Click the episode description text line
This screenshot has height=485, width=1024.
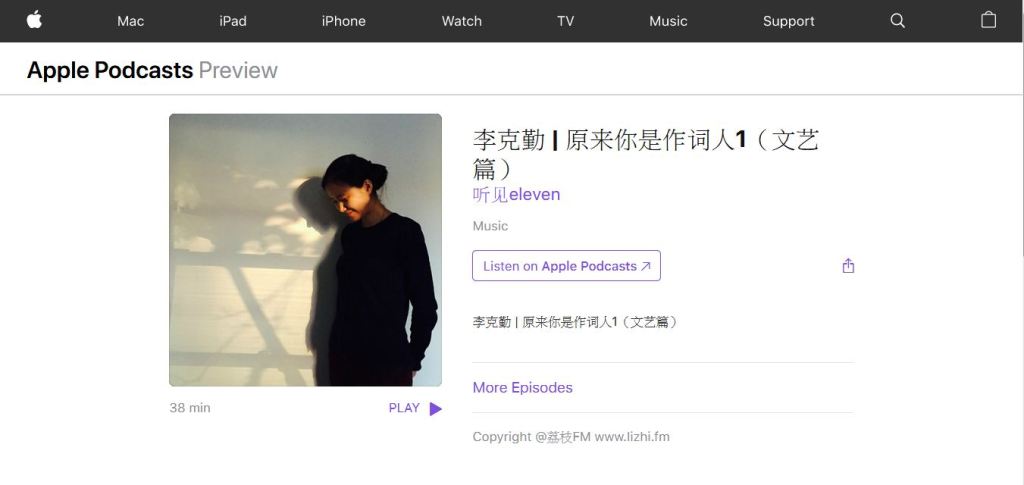click(575, 322)
